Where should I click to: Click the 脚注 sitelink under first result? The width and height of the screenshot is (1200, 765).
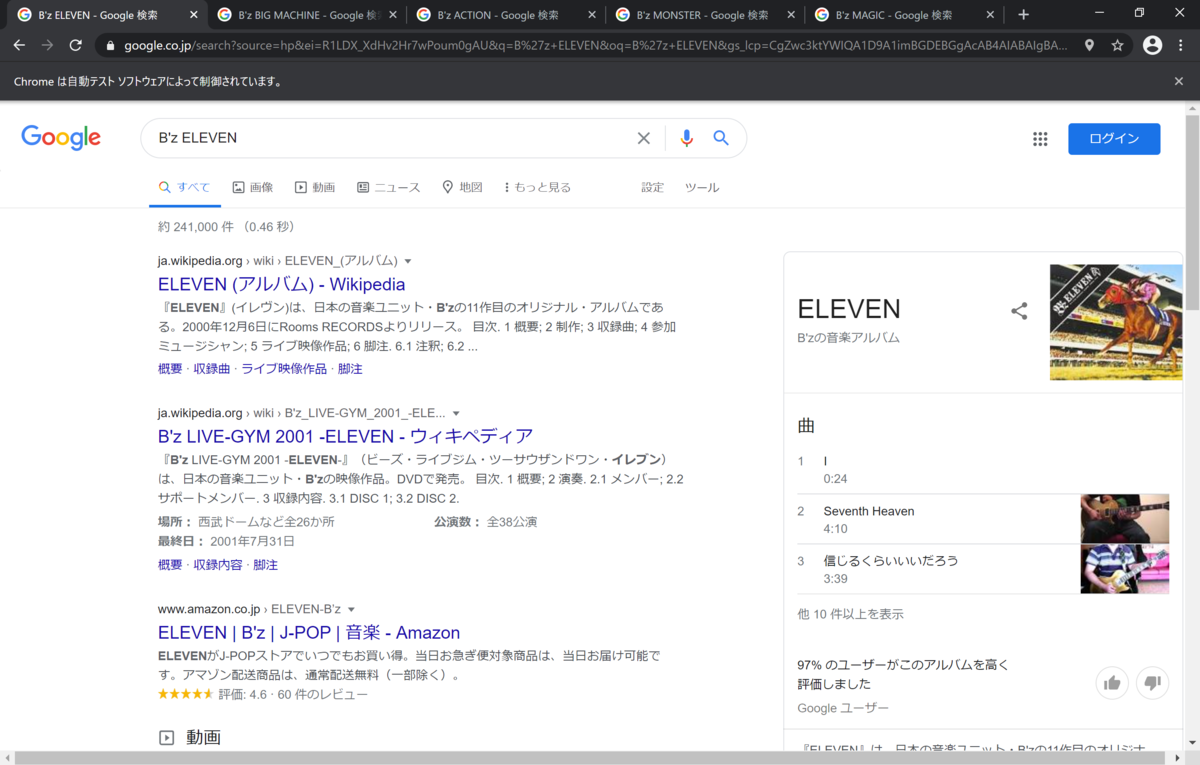point(350,369)
